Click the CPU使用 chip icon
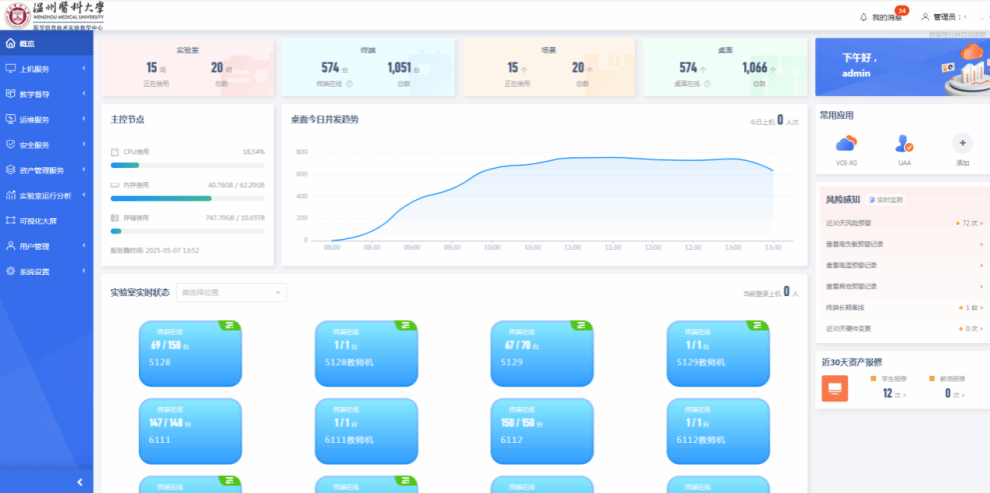 114,152
